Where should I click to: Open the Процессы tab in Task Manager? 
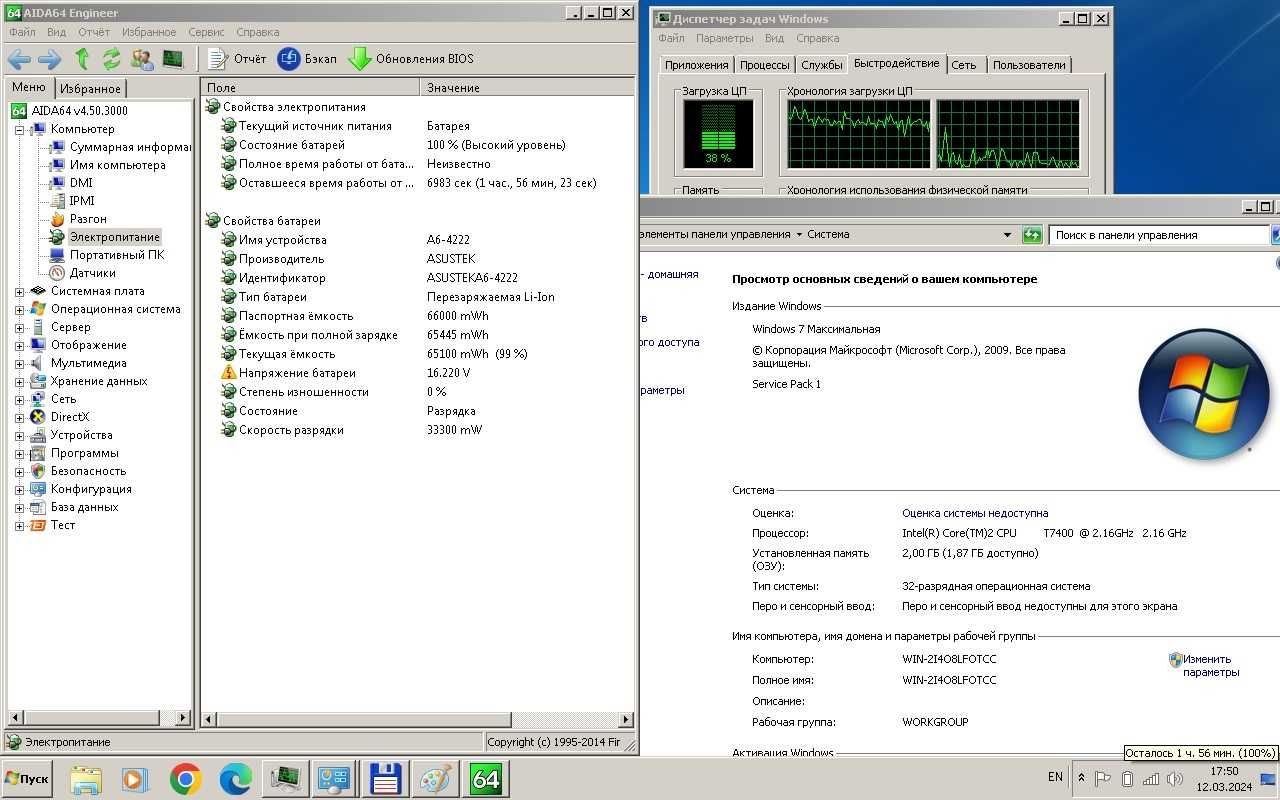764,65
